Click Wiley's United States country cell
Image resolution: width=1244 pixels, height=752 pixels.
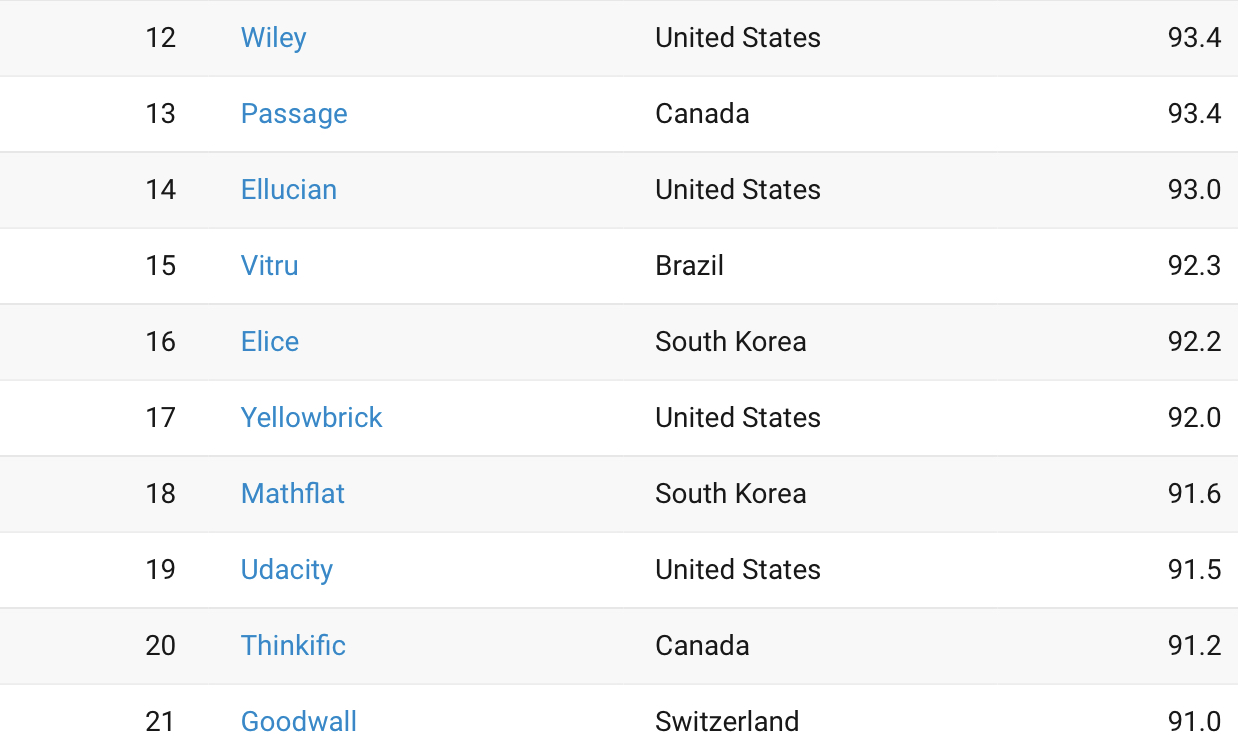[x=737, y=38]
